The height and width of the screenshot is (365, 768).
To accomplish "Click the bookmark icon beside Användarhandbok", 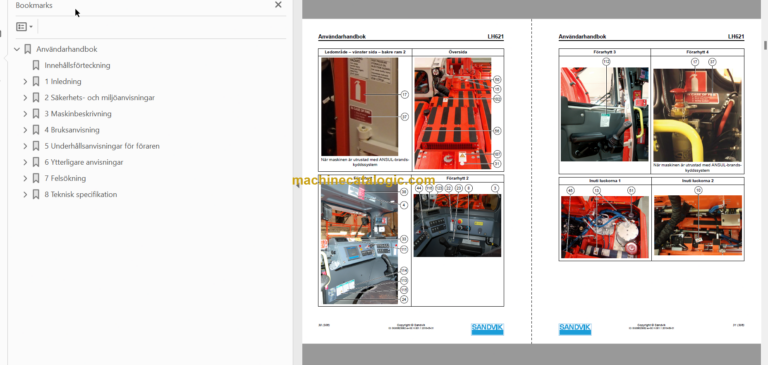I will [28, 49].
